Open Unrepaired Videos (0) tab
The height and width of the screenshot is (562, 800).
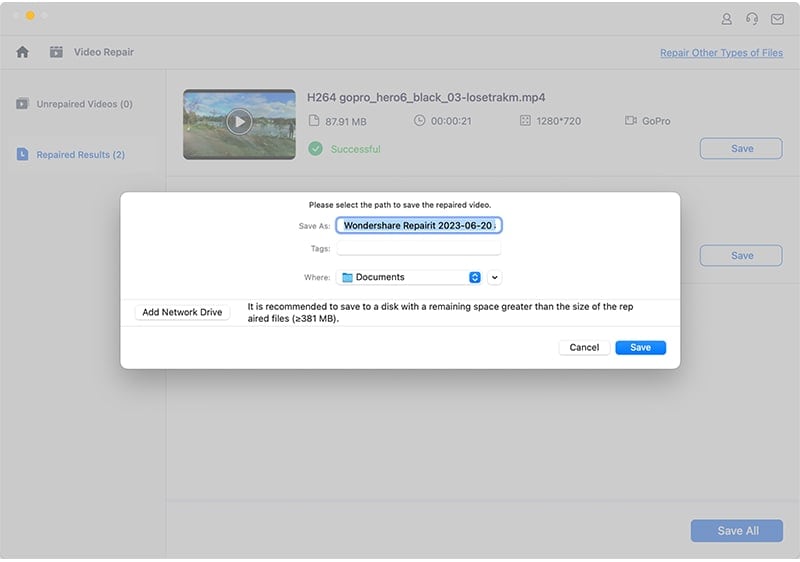click(x=74, y=104)
